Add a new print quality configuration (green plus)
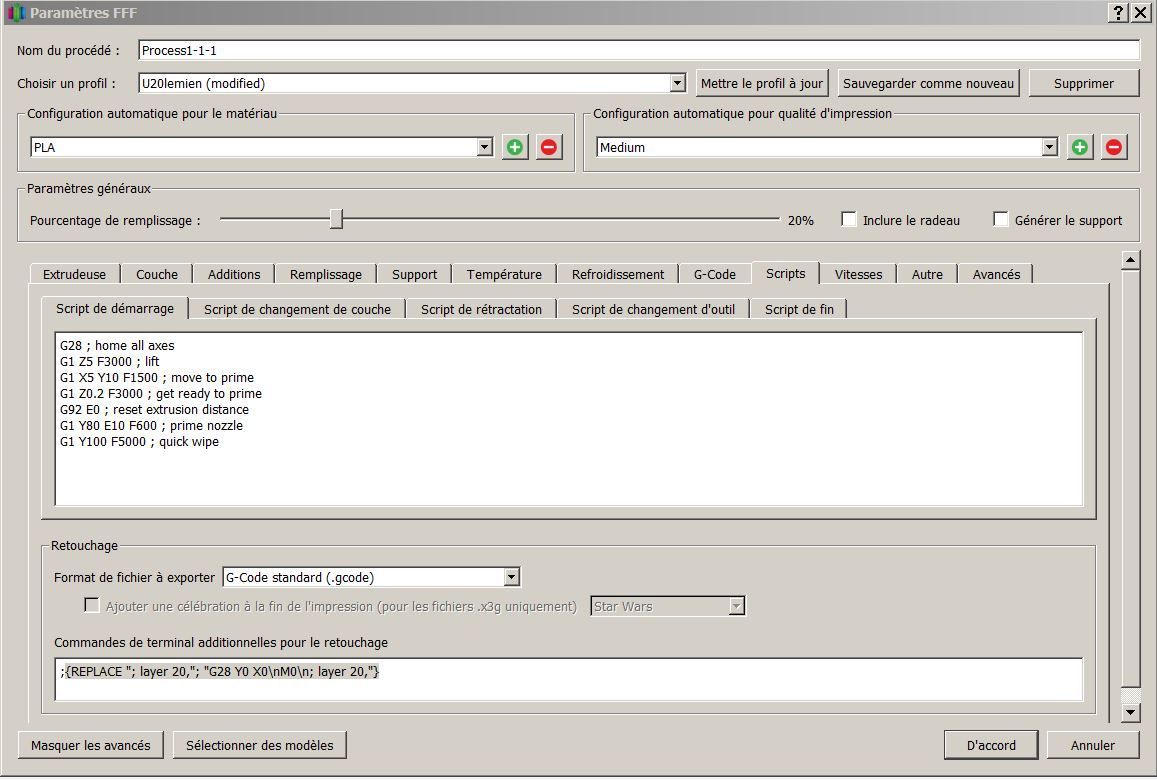The height and width of the screenshot is (780, 1157). pos(1080,147)
